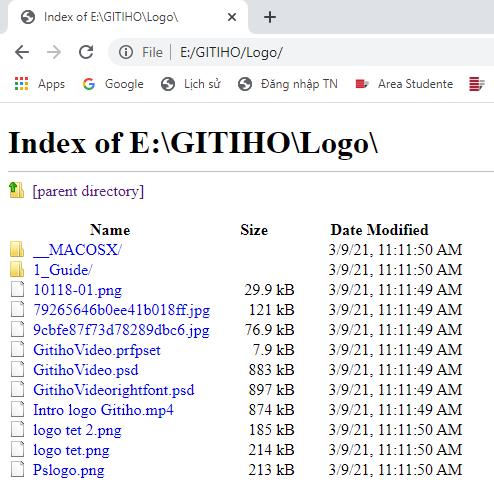
Task: Click the 29.9 kB size value
Action: pyautogui.click(x=269, y=290)
